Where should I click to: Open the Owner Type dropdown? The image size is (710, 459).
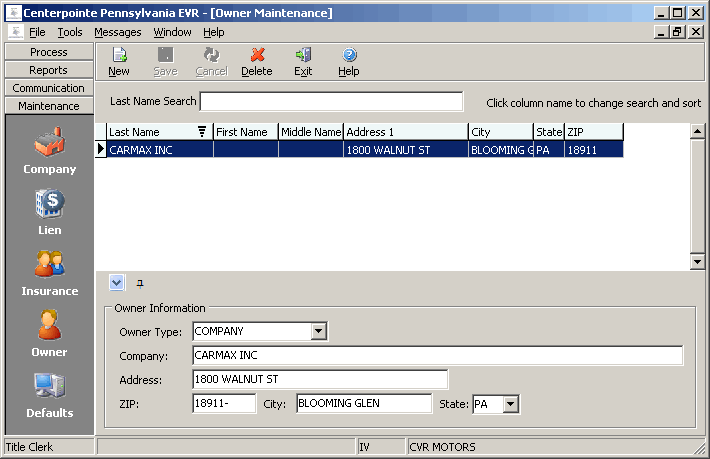pos(319,331)
